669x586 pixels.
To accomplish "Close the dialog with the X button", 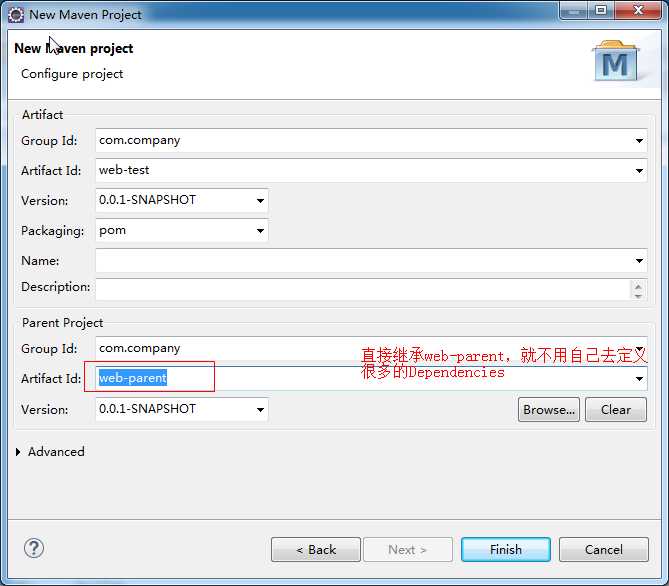I will point(638,10).
